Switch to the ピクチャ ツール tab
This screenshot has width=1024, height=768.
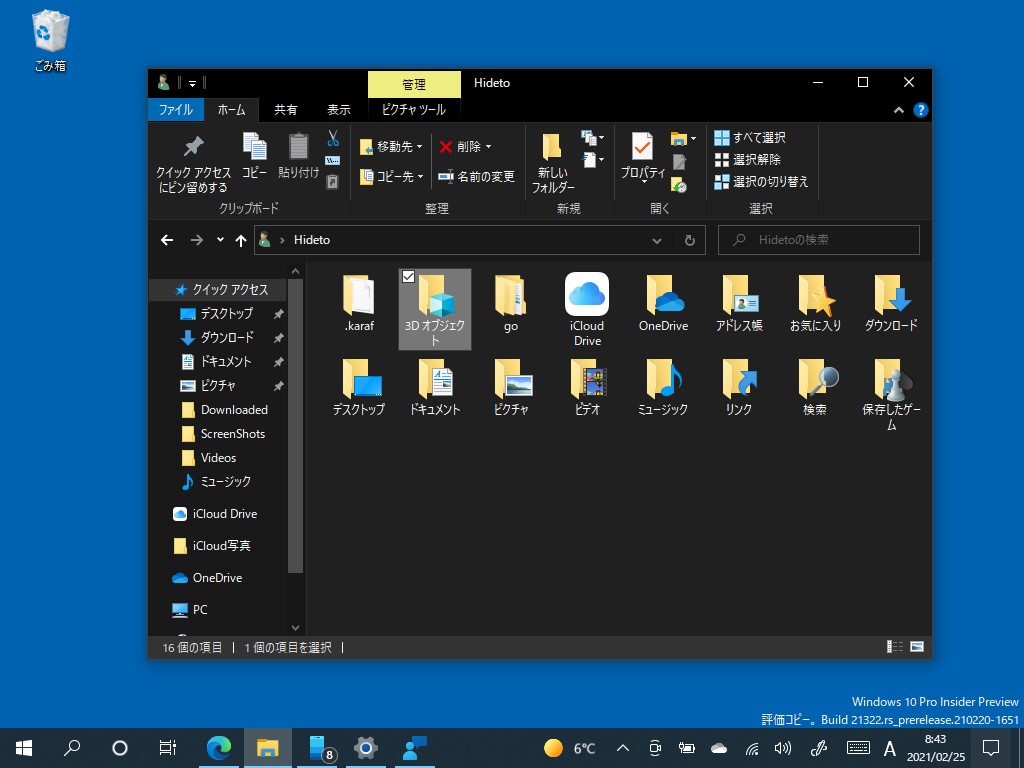(x=414, y=110)
